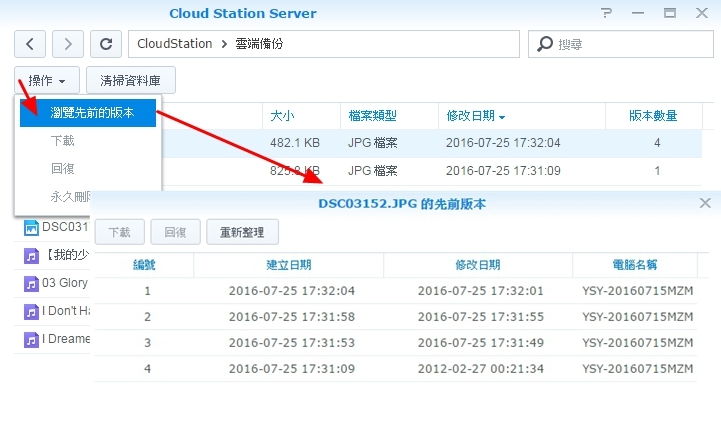Select 瀏覽先前的版本 menu item

click(x=92, y=112)
